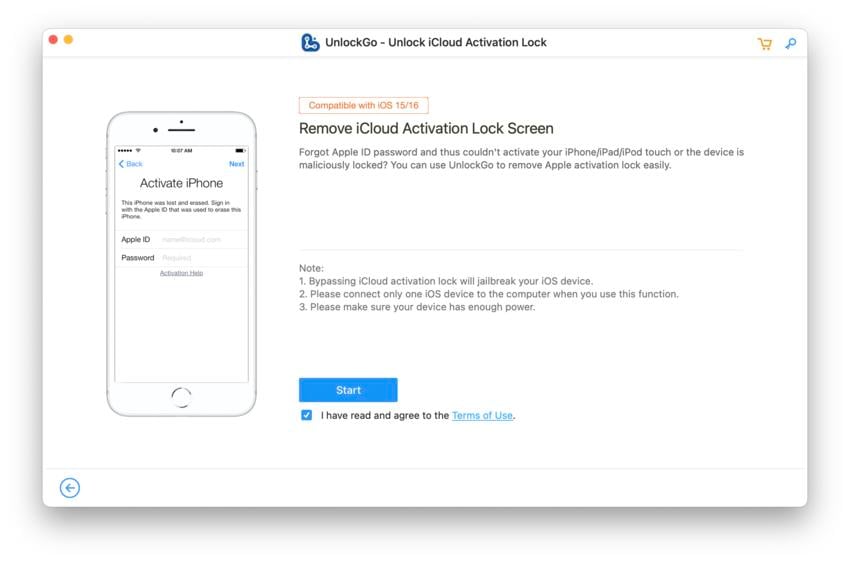Screen dimensions: 850x563
Task: Minimize the window using the yellow button
Action: click(x=68, y=40)
